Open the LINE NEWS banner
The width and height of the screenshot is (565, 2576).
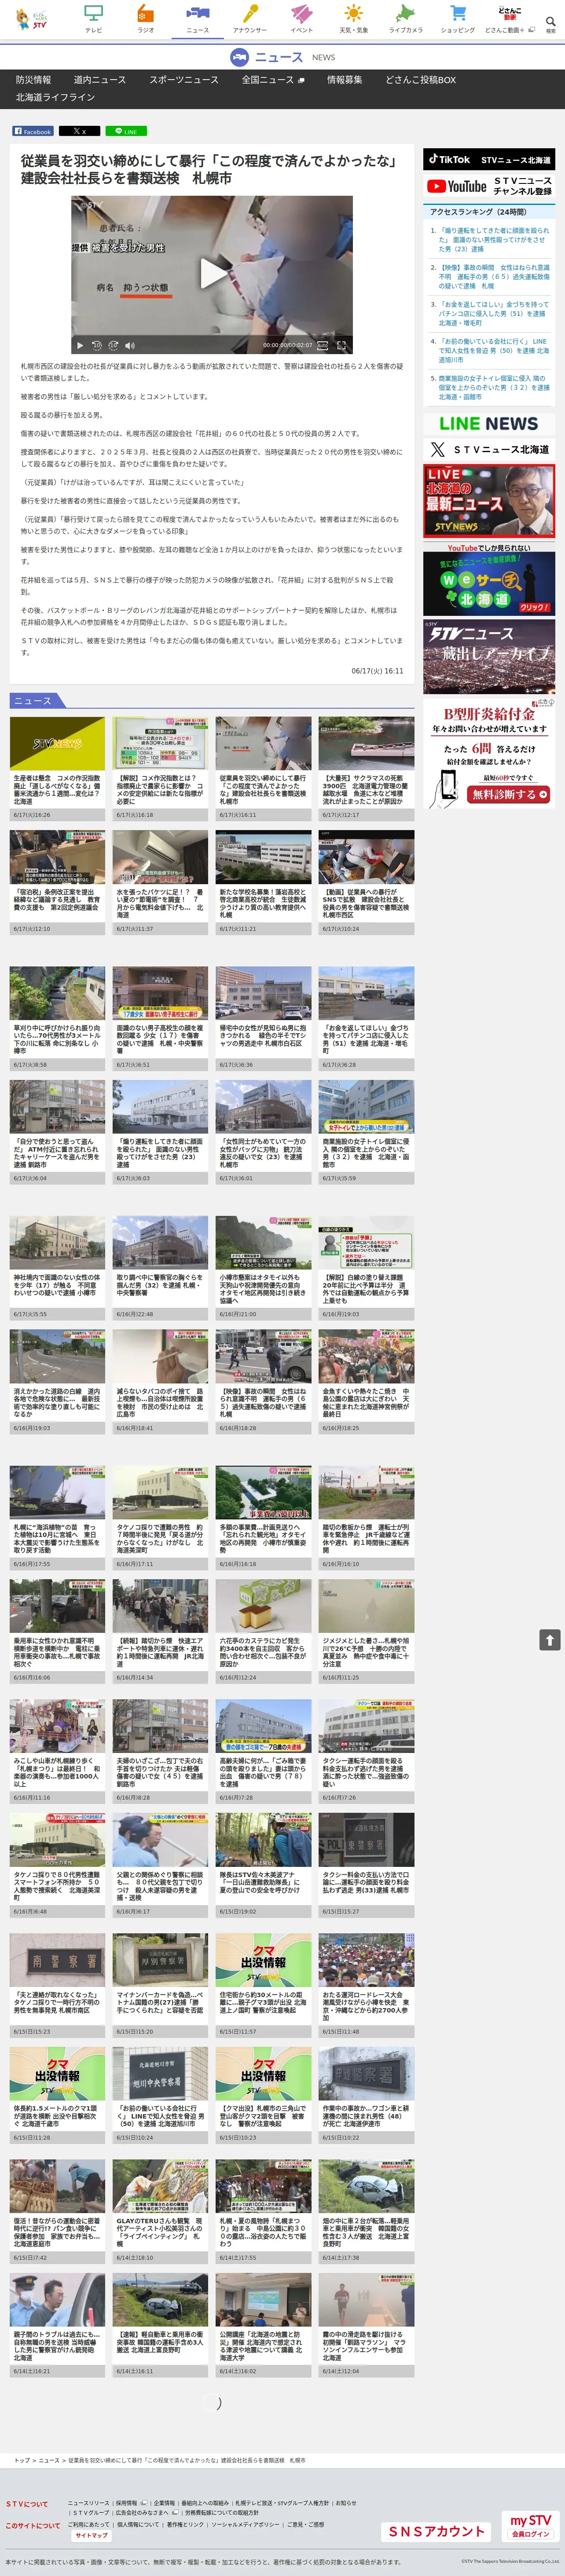489,423
